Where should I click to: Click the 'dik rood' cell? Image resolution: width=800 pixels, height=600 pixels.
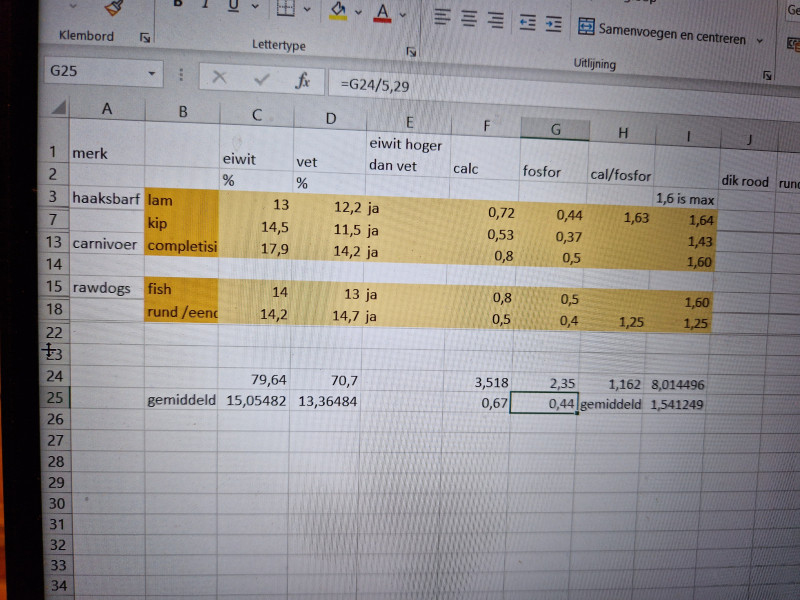click(747, 181)
